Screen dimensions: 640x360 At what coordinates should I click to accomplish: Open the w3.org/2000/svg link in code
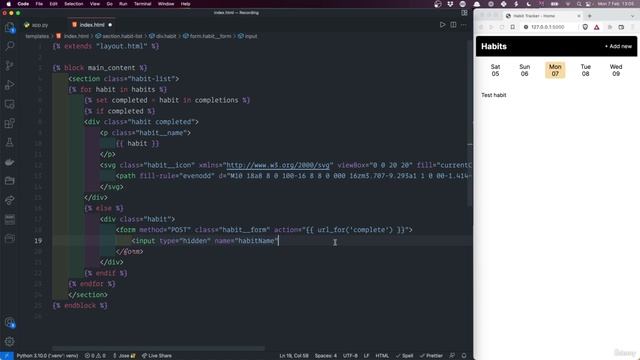278,165
